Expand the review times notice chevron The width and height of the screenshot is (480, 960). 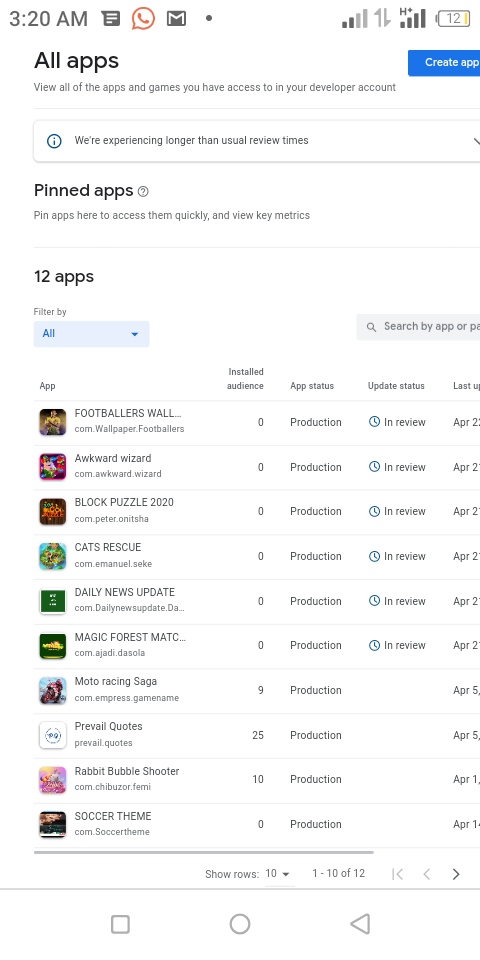click(476, 141)
